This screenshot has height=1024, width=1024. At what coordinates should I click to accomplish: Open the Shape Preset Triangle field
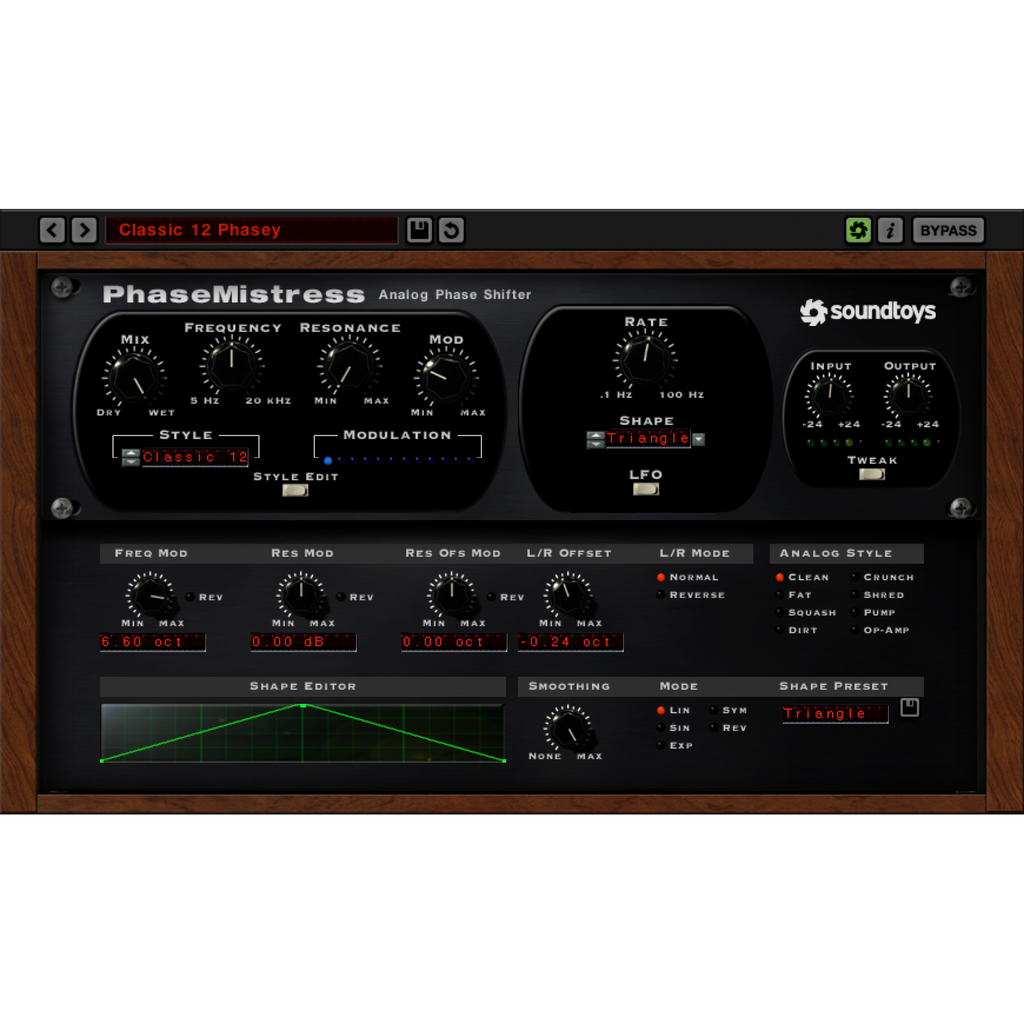coord(835,714)
